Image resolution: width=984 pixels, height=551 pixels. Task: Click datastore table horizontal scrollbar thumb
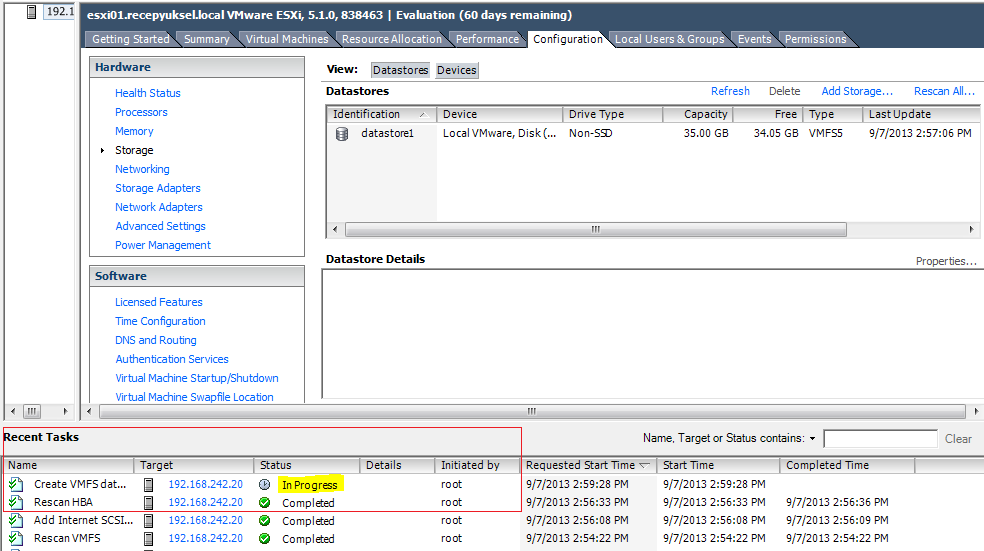(x=596, y=230)
